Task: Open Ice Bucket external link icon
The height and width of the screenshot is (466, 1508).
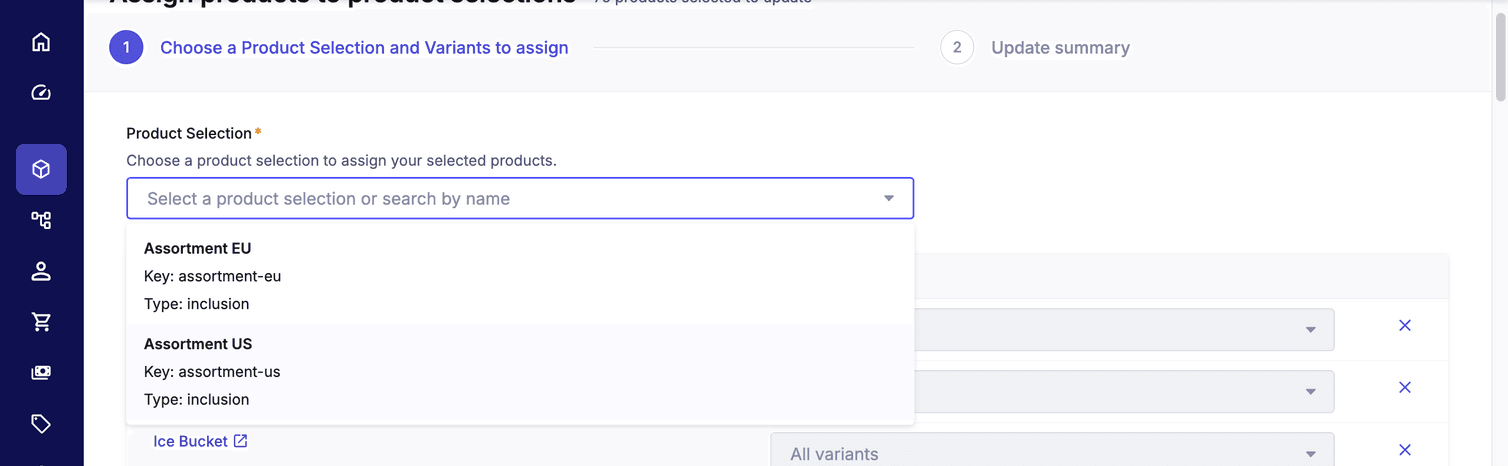Action: point(240,441)
